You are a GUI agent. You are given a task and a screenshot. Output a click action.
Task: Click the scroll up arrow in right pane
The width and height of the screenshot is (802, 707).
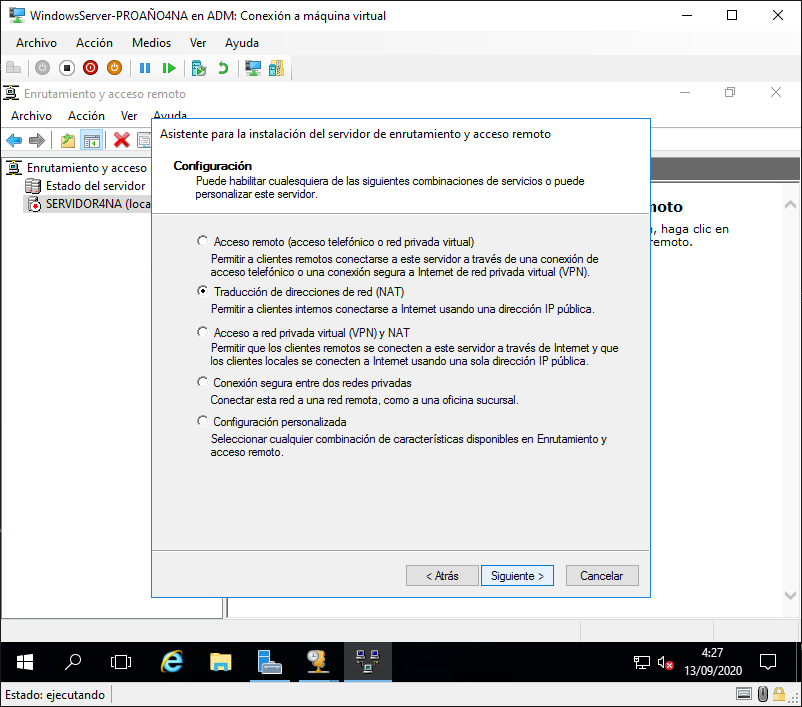click(x=790, y=205)
